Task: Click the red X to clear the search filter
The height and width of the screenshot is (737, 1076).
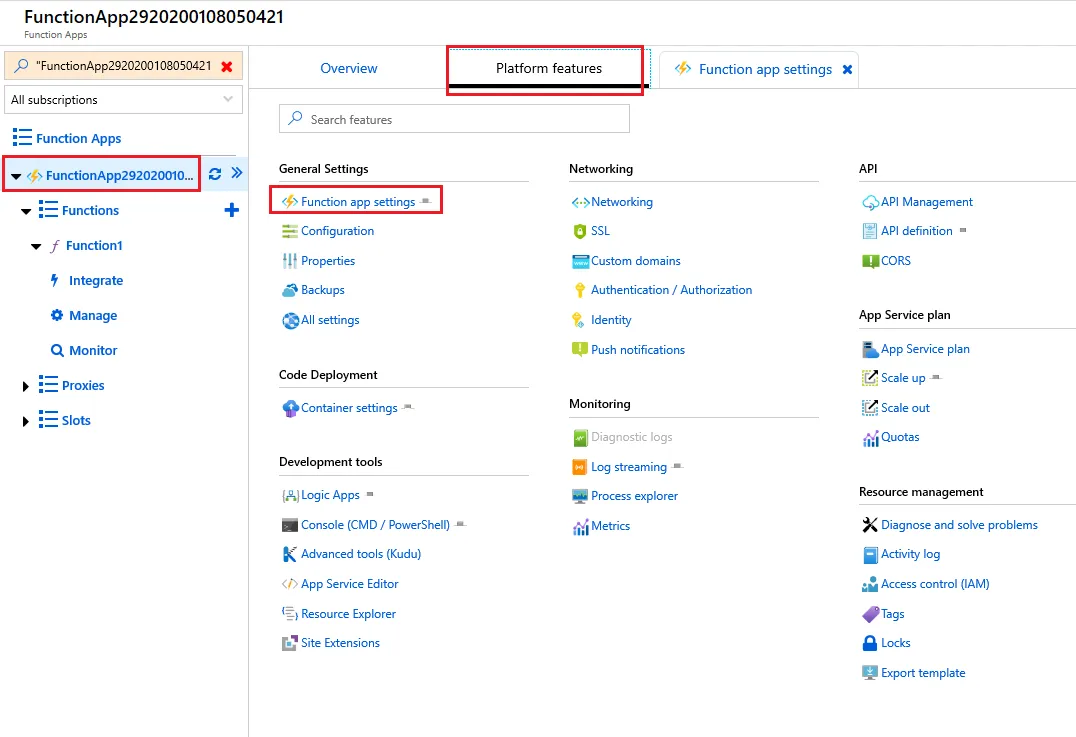Action: point(227,66)
